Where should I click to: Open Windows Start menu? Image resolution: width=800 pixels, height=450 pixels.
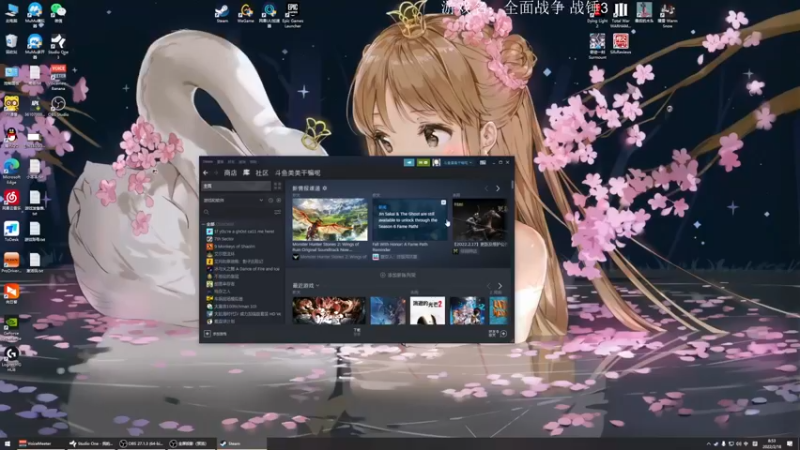point(7,443)
